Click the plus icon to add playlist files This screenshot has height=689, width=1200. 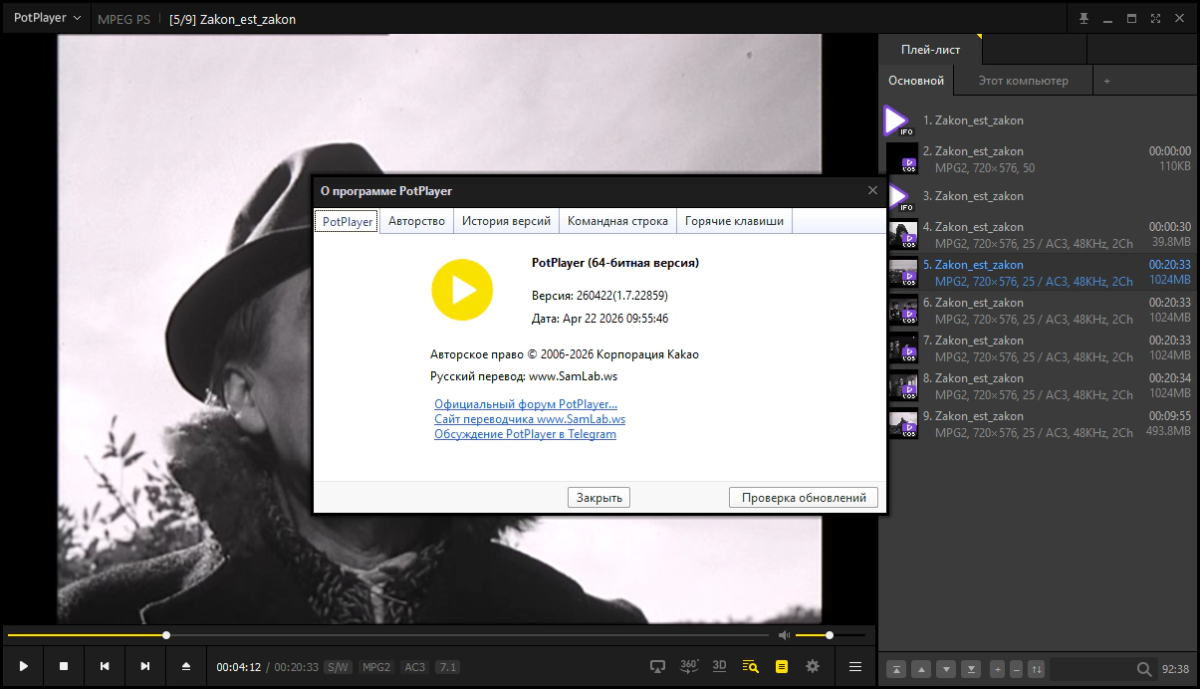pos(997,669)
